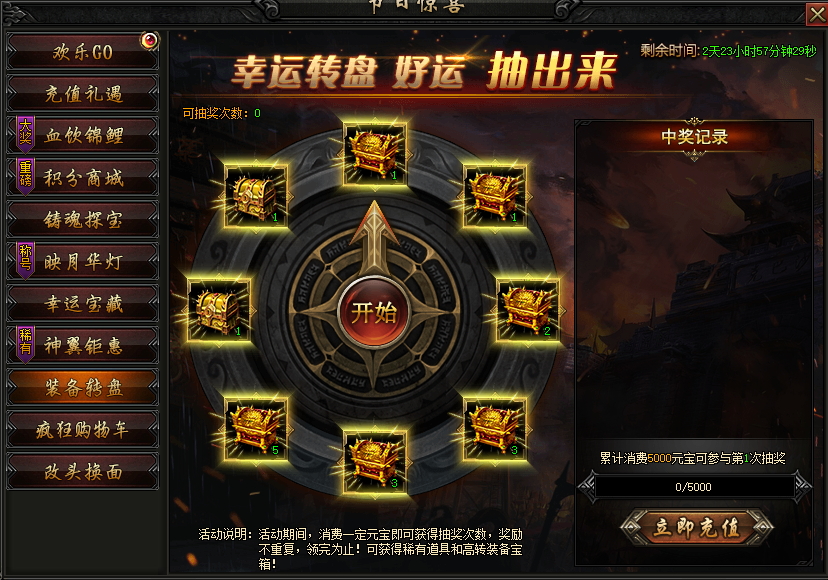Open the 铸魂探宝 tab

coord(82,219)
